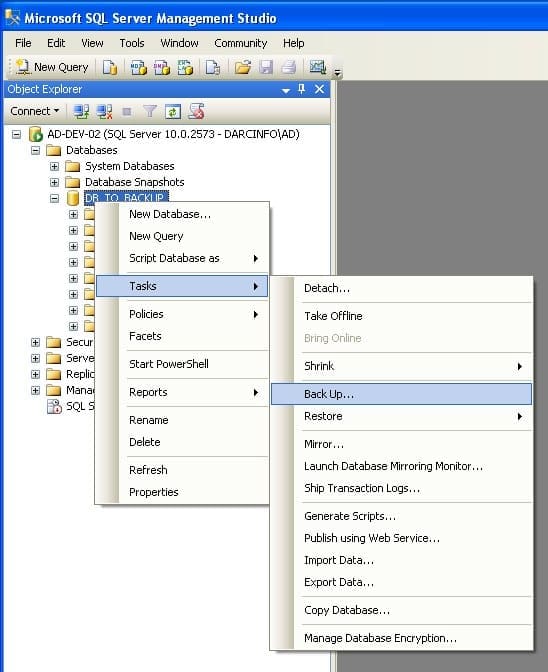
Task: Choose Ship Transaction Logs... item
Action: (x=401, y=489)
